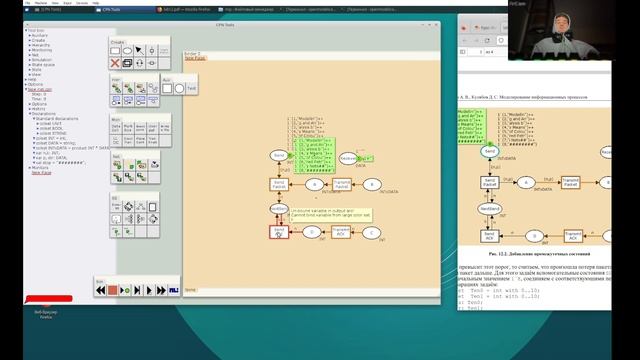The height and width of the screenshot is (360, 640).
Task: Click the Firefox reload button in PDF window
Action: pos(487,40)
